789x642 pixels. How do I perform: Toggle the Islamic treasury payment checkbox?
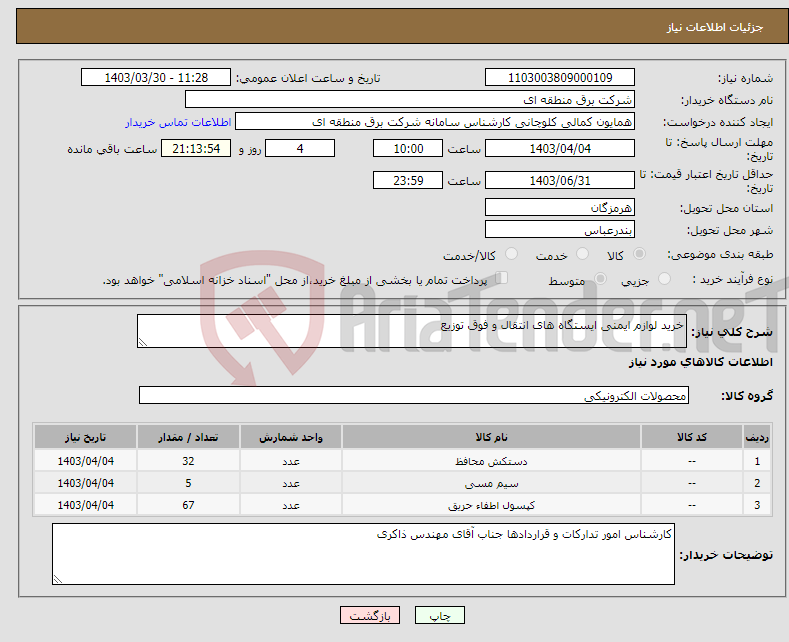[x=502, y=278]
